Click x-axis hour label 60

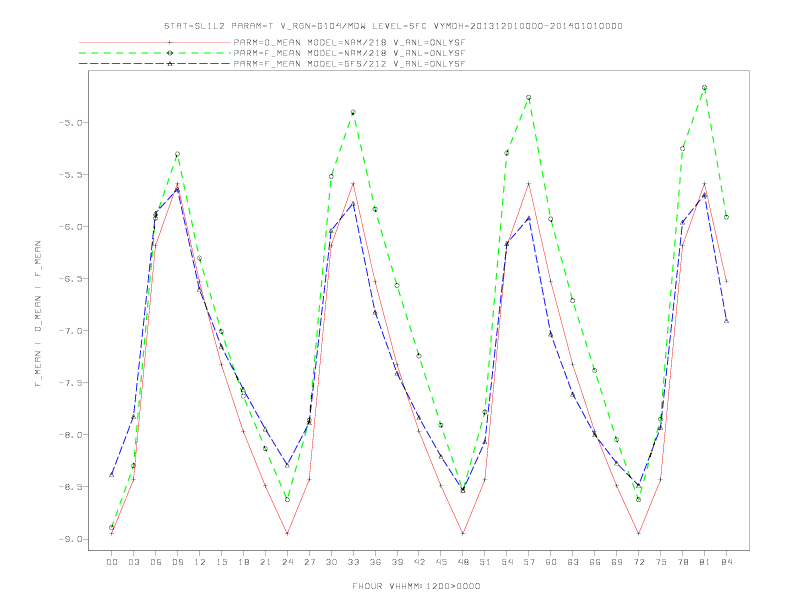pyautogui.click(x=551, y=562)
